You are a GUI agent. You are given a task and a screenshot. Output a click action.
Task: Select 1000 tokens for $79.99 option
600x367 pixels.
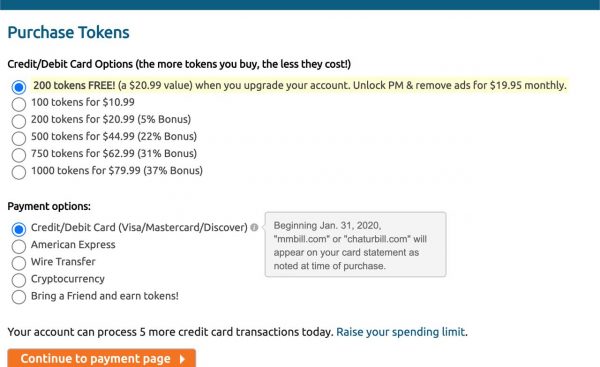pyautogui.click(x=19, y=173)
